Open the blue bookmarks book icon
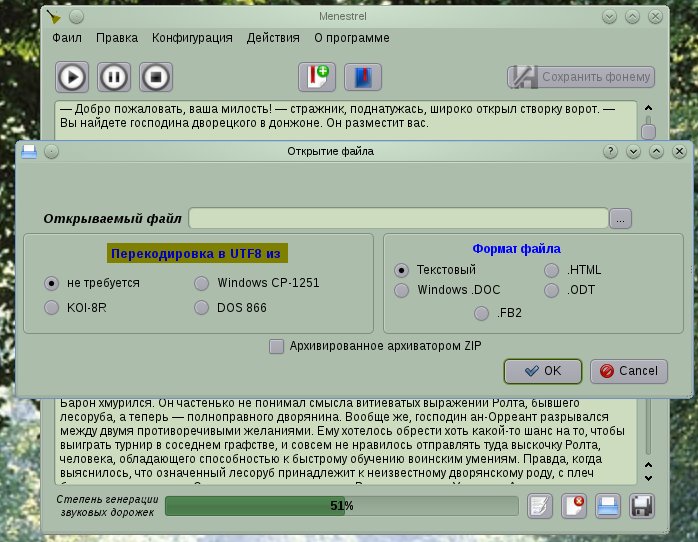This screenshot has width=698, height=542. 363,77
